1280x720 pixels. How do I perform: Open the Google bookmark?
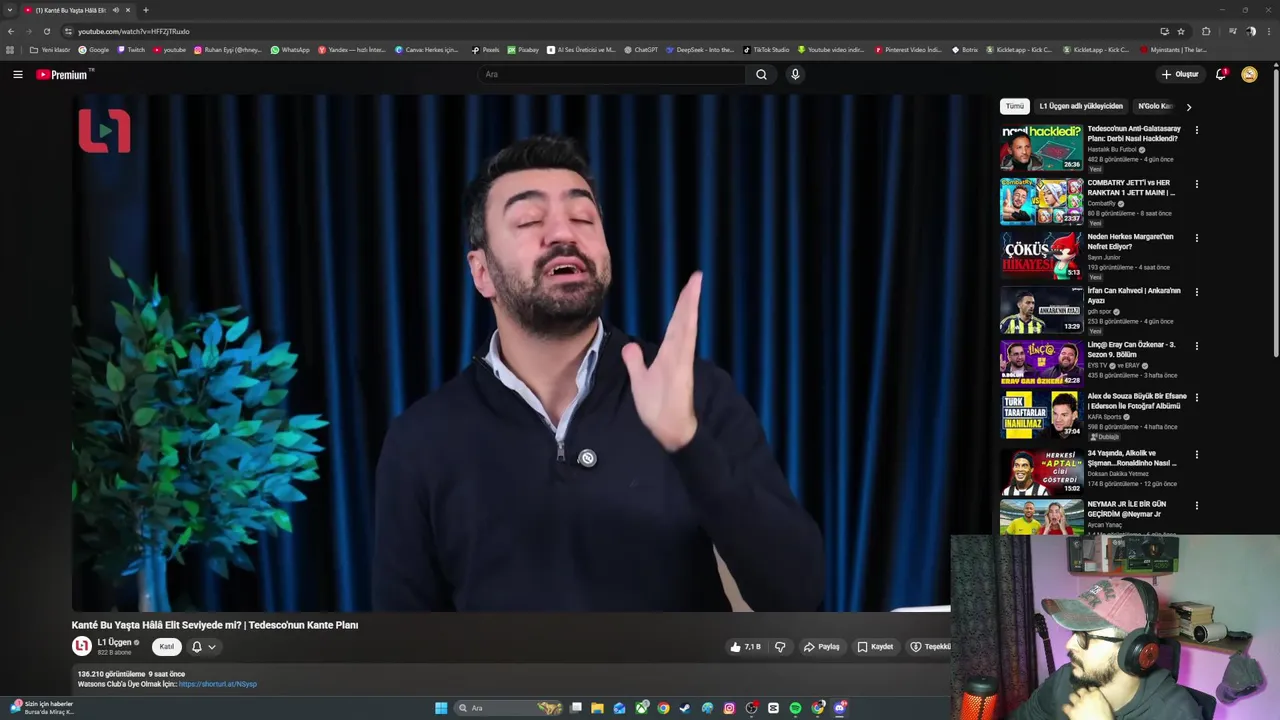coord(94,49)
